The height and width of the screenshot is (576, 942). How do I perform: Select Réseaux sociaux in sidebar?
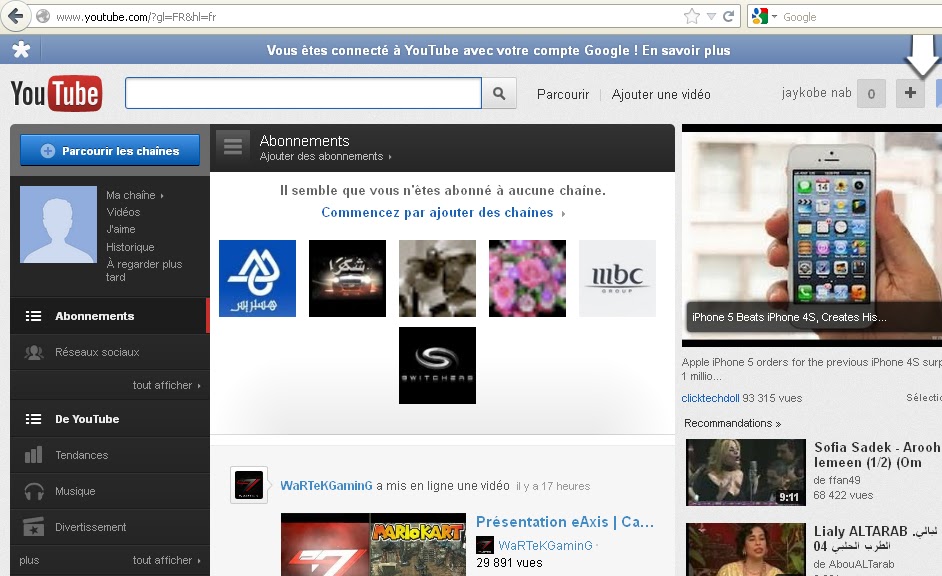[x=110, y=352]
